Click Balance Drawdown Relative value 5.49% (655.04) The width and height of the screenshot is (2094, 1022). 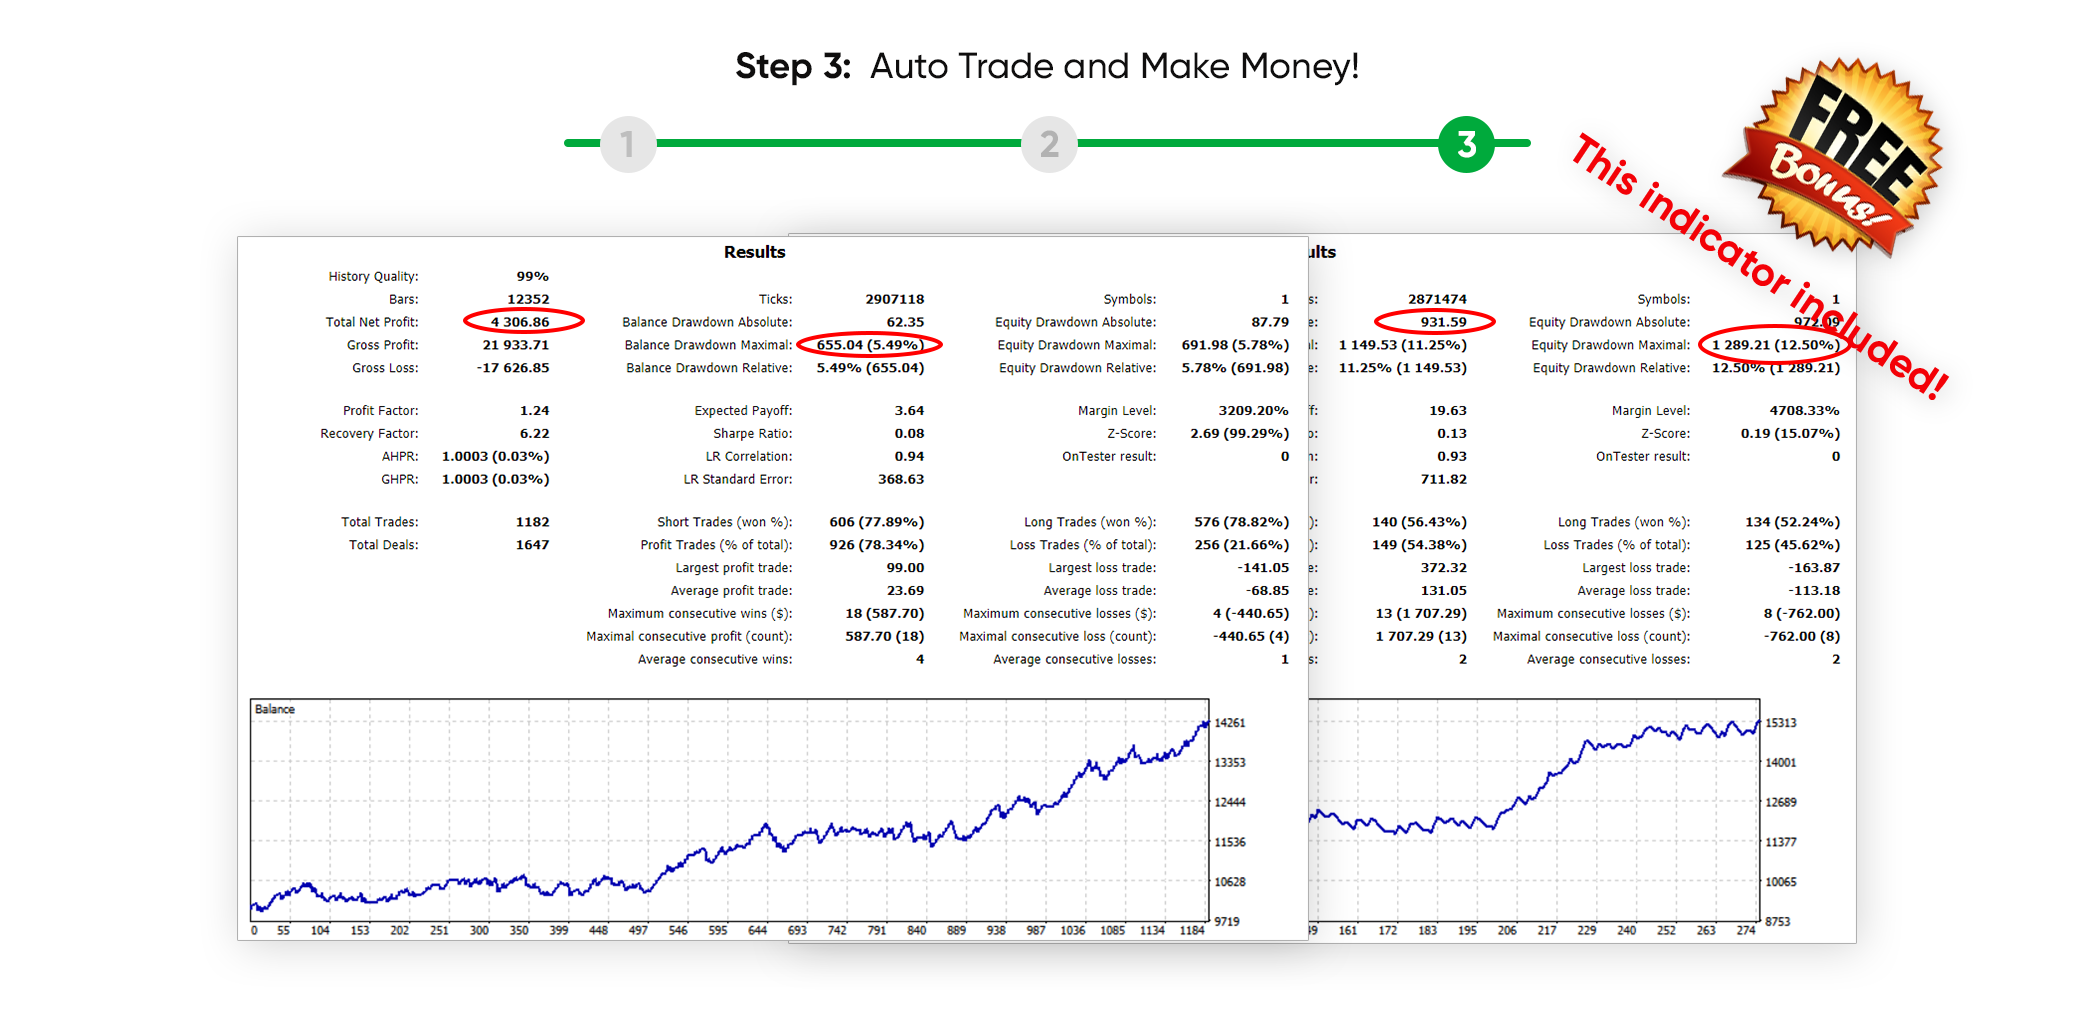(870, 368)
